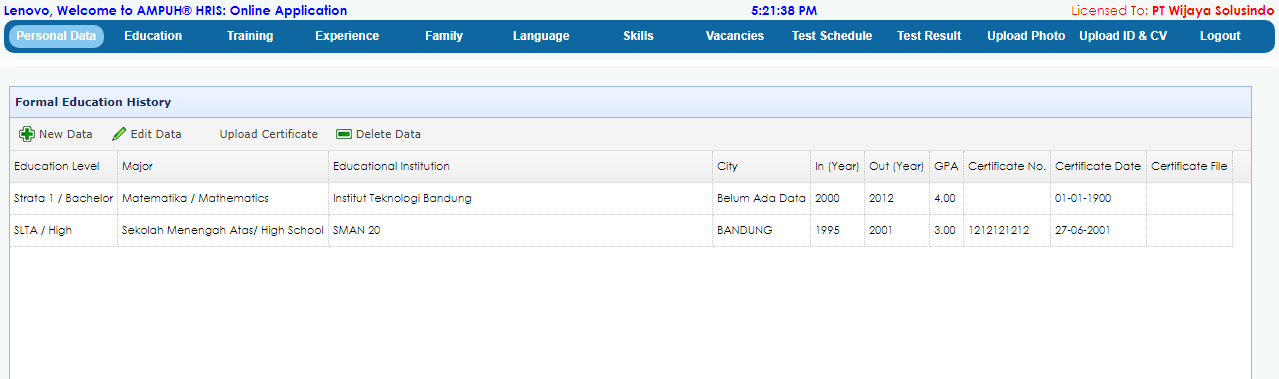This screenshot has width=1279, height=379.
Task: Switch to the Education tab
Action: click(153, 36)
